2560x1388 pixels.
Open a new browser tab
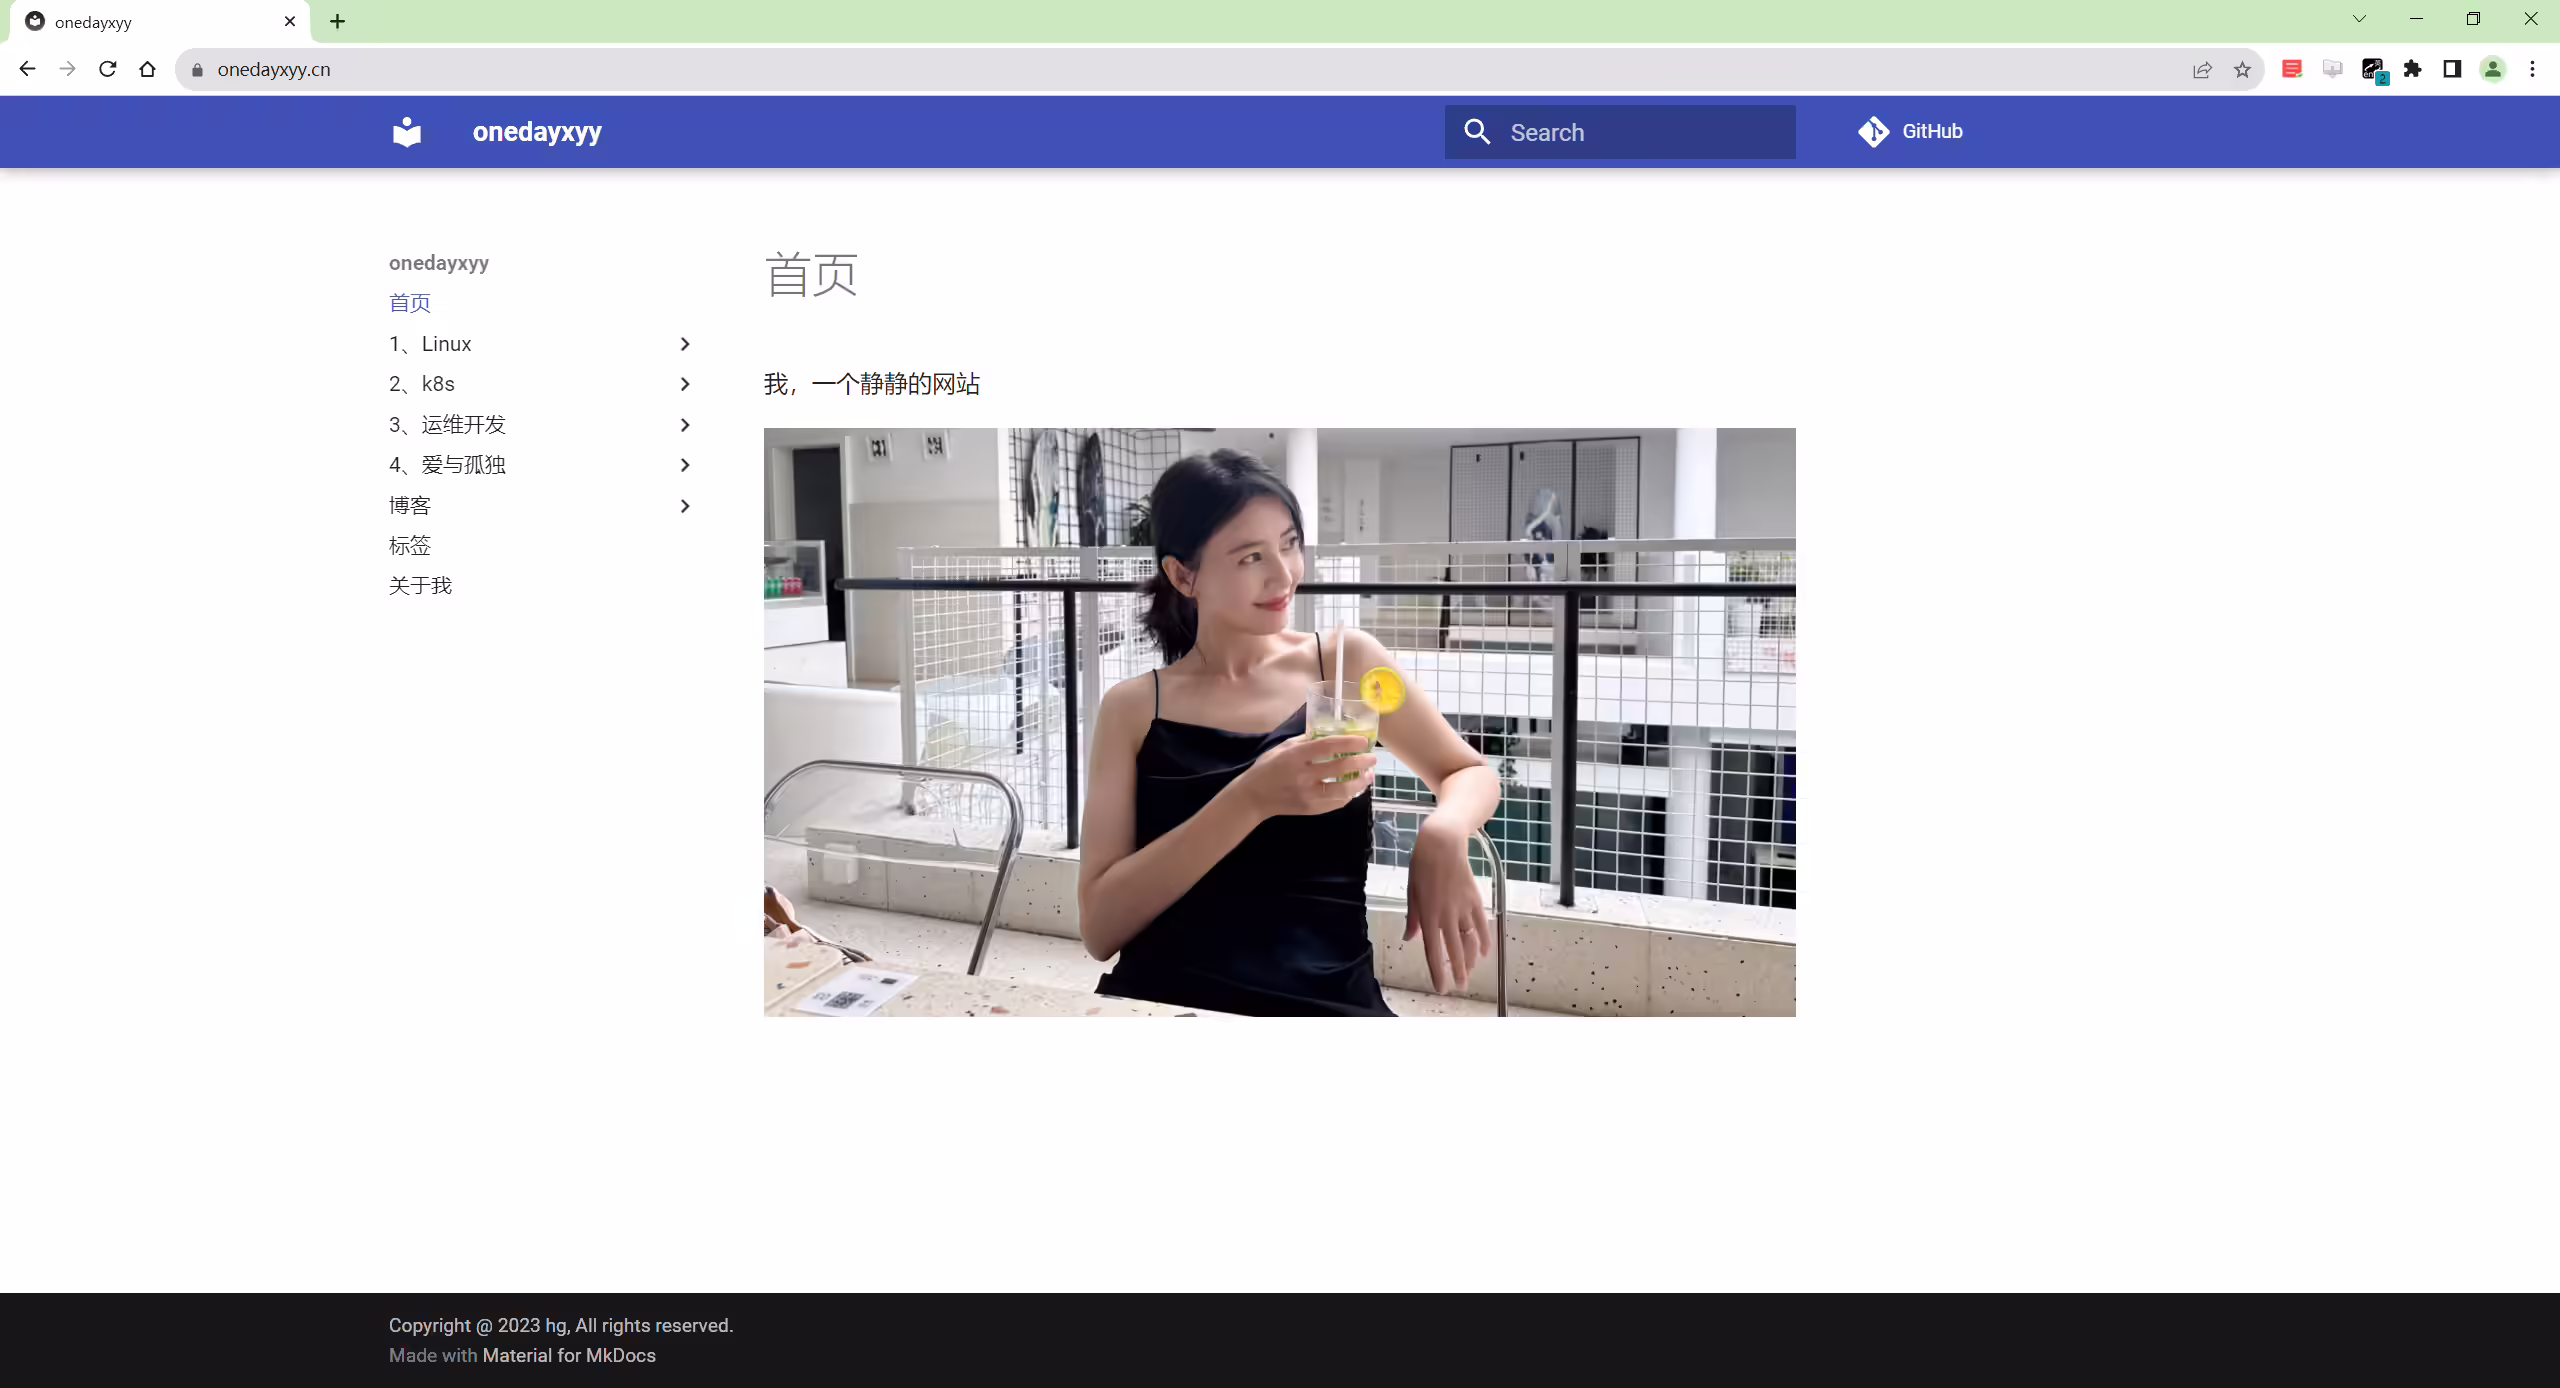[x=338, y=21]
